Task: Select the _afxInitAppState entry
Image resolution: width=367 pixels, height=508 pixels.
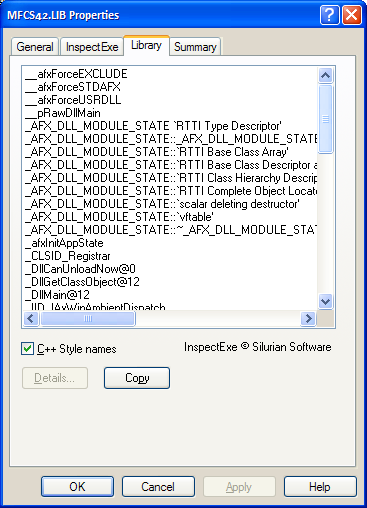Action: tap(64, 243)
